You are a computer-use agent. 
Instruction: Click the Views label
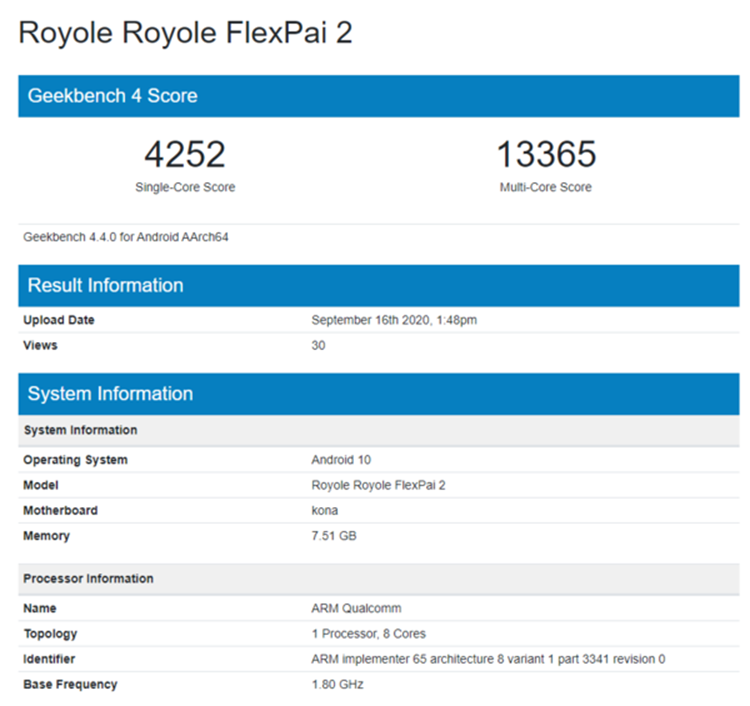click(41, 345)
